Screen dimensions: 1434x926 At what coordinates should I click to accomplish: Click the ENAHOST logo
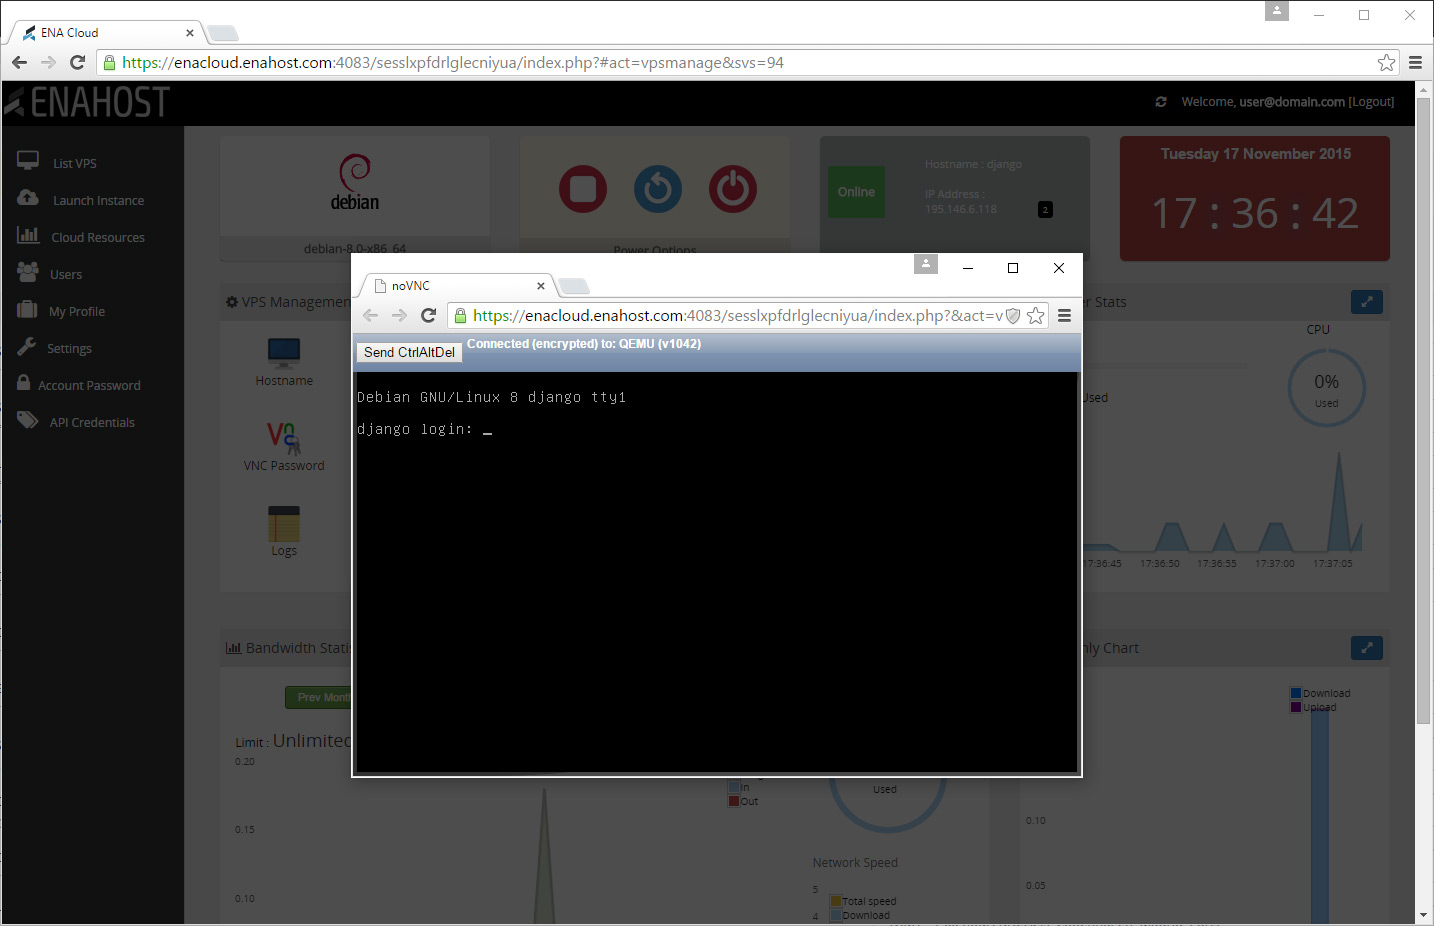coord(88,102)
